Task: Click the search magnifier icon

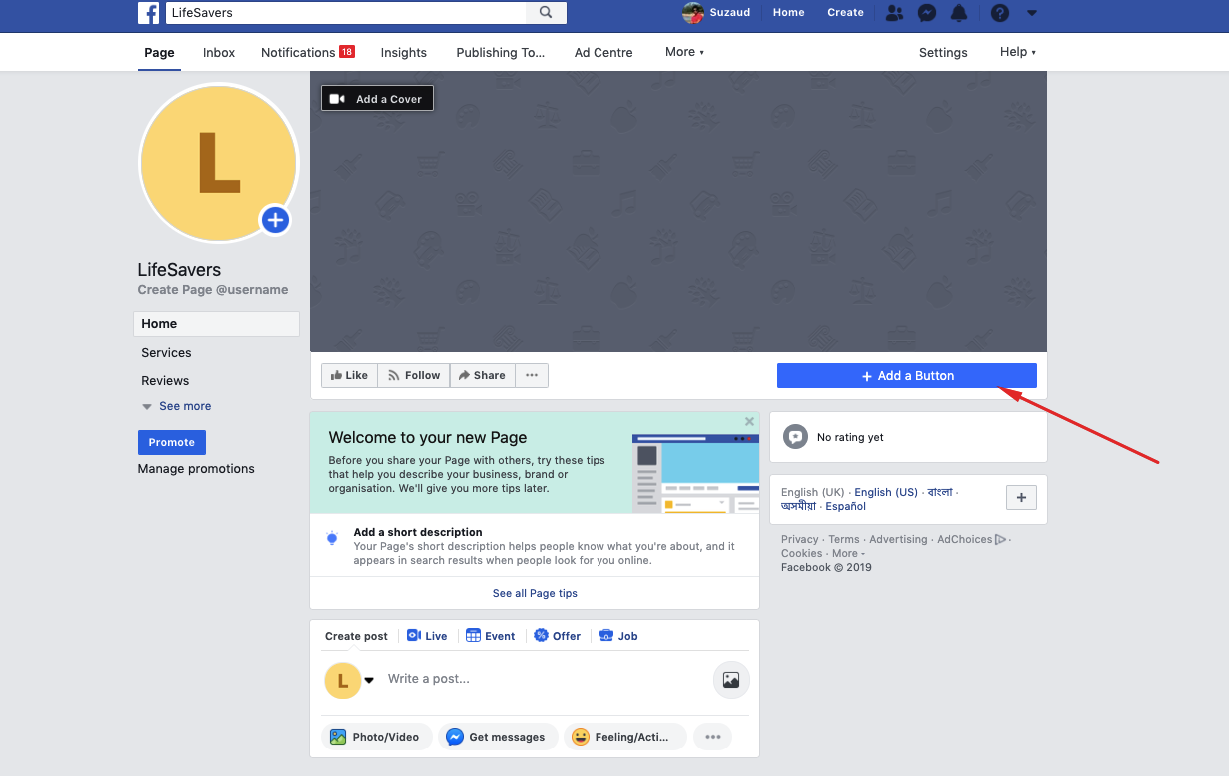Action: (x=546, y=13)
